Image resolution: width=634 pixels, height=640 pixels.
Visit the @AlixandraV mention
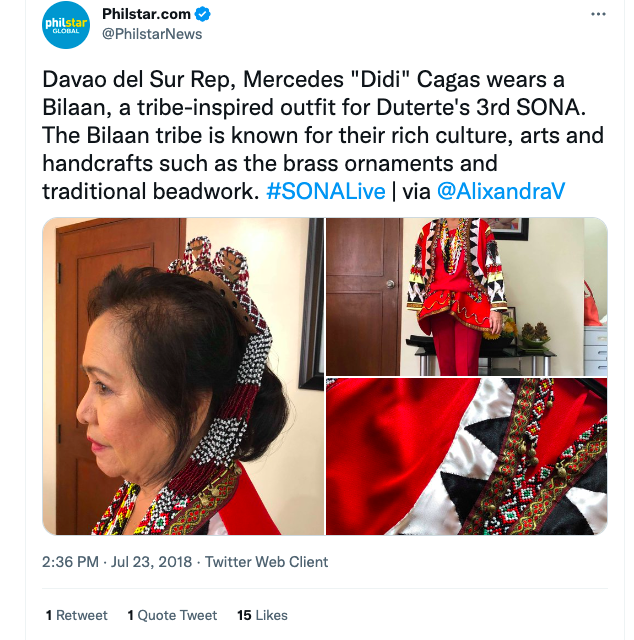(501, 191)
